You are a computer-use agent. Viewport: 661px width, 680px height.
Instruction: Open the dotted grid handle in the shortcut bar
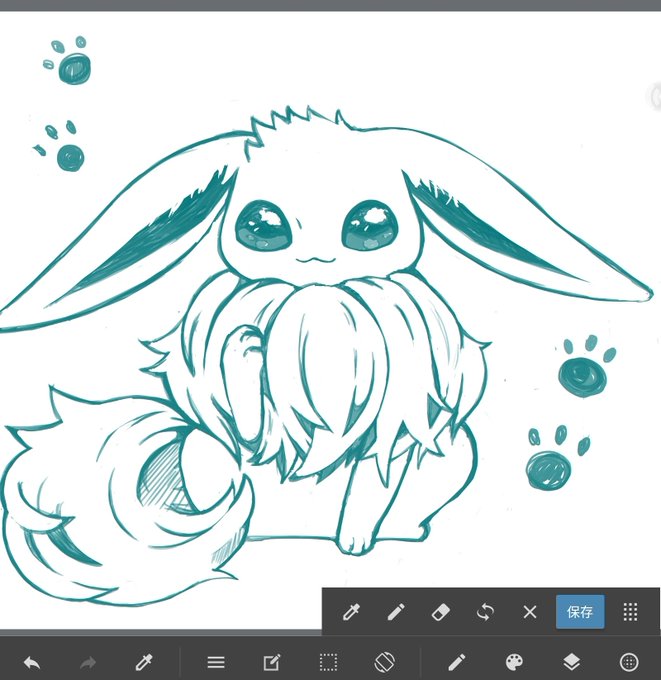pos(630,612)
